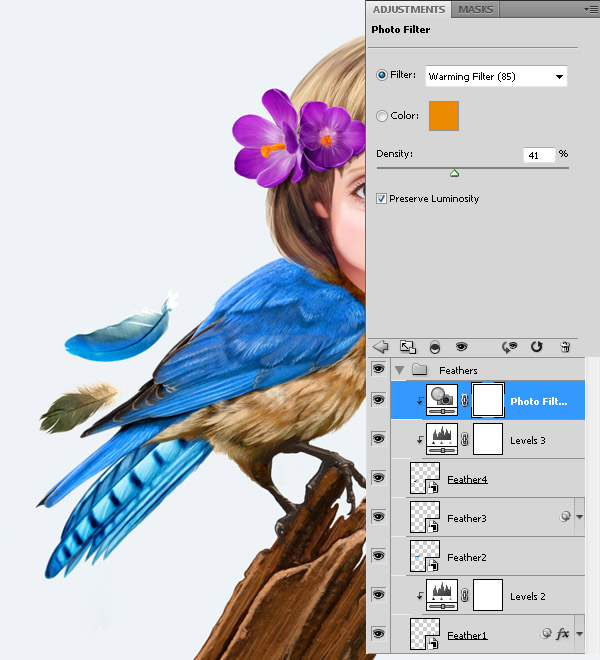Screen dimensions: 600x660
Task: Click the fx icon on Feather1 layer
Action: coord(563,634)
